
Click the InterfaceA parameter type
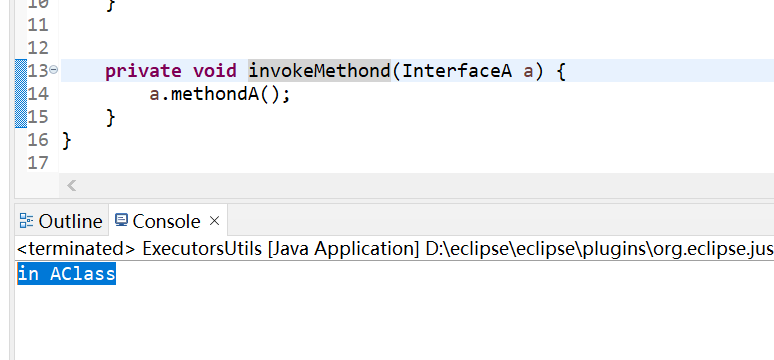[x=457, y=71]
